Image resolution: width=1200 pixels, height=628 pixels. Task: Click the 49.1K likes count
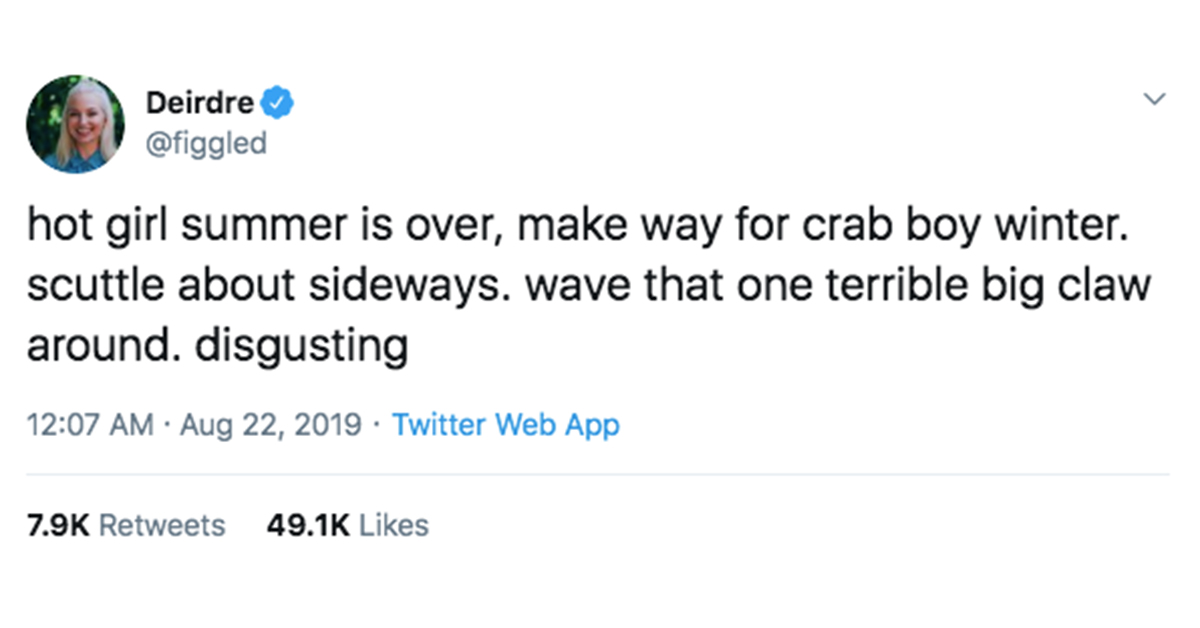(308, 525)
